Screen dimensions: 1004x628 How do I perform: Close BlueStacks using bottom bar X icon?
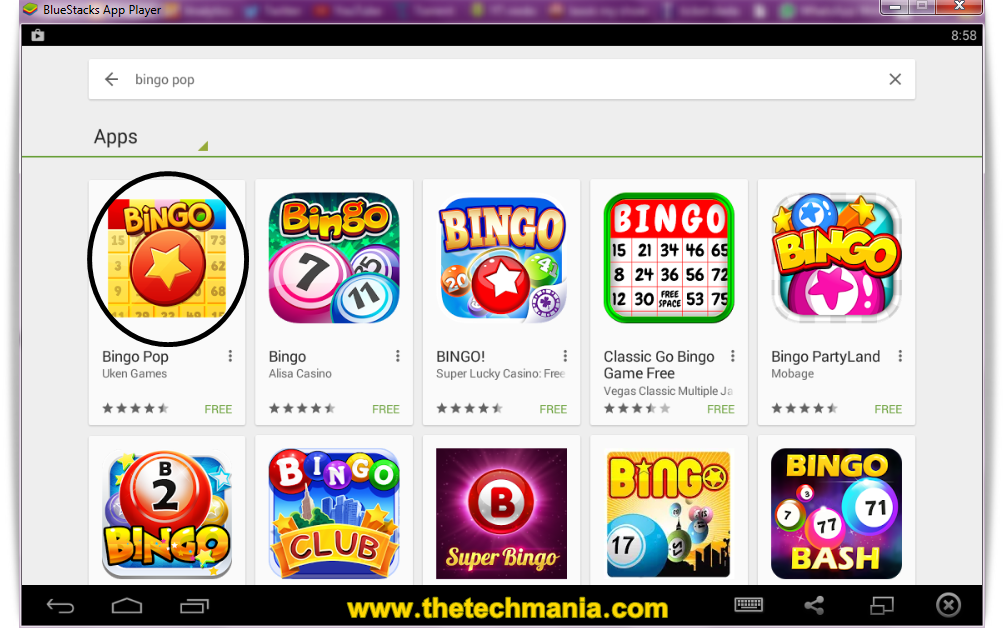point(948,605)
